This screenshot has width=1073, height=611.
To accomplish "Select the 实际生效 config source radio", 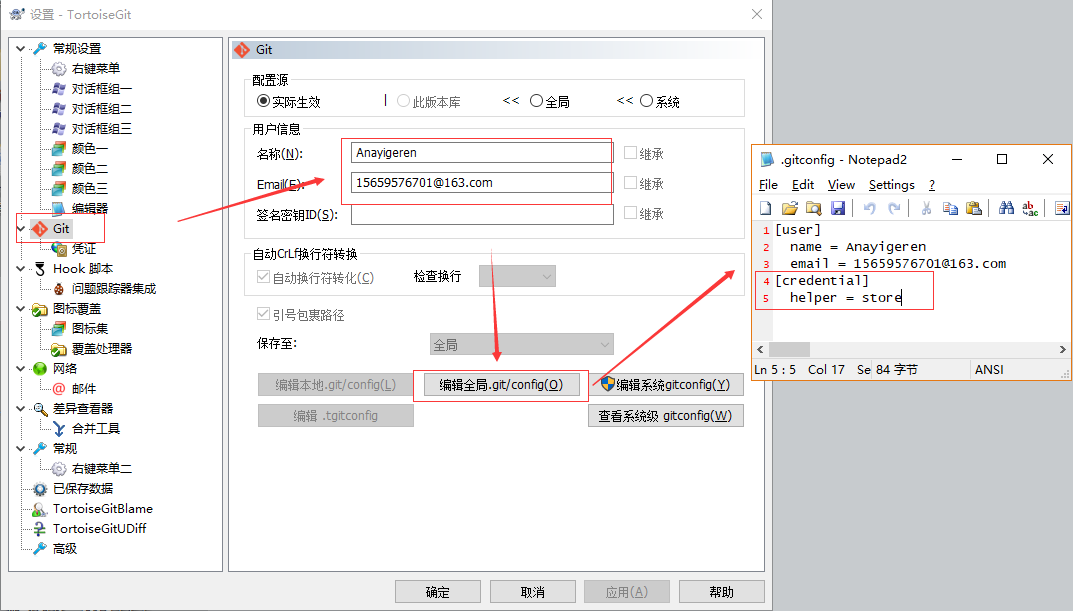I will click(x=263, y=101).
